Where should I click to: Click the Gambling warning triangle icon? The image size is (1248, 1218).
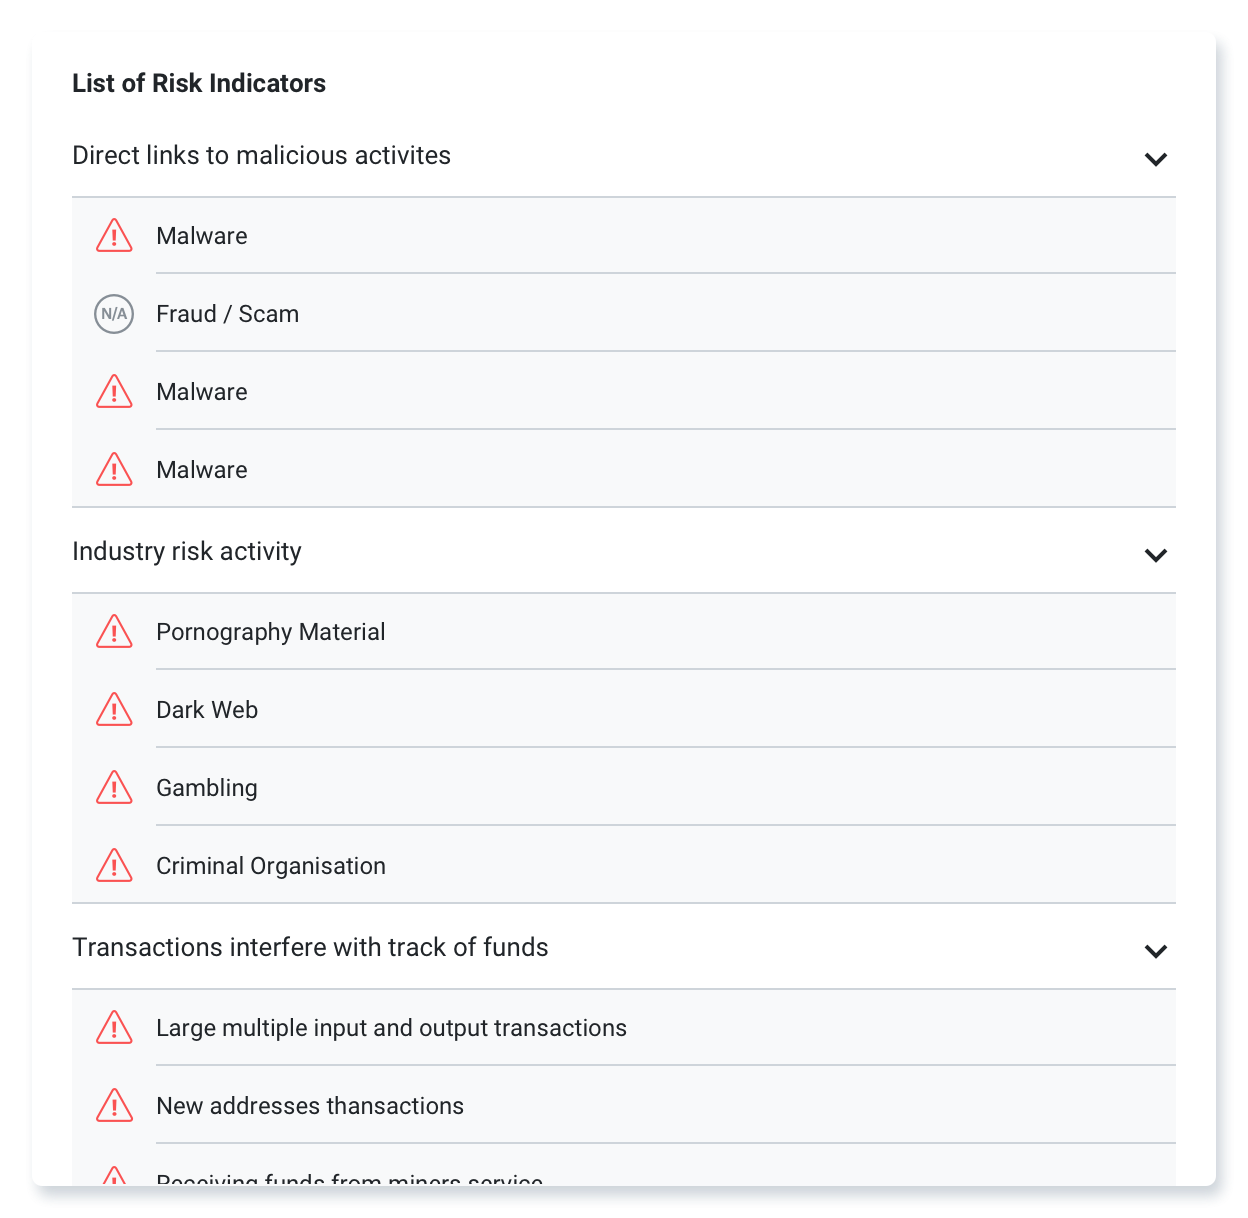coord(114,787)
